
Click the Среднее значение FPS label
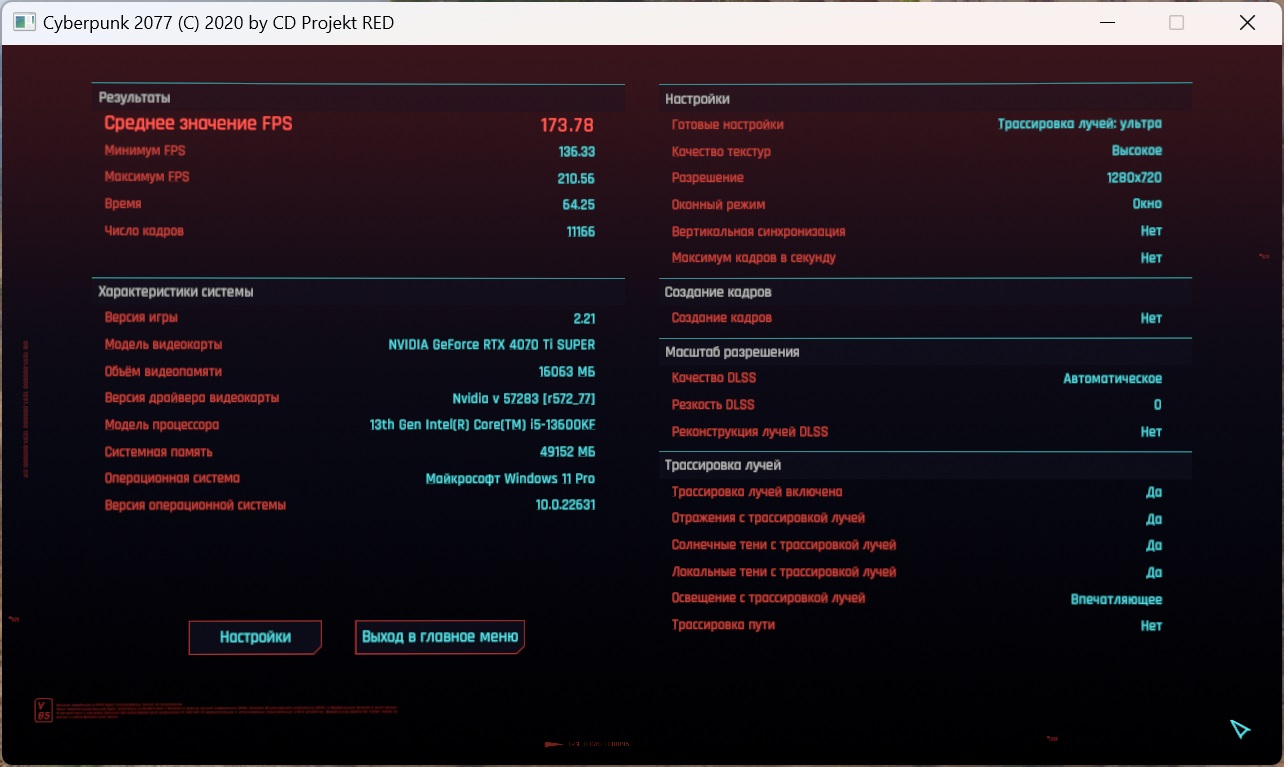(x=198, y=124)
